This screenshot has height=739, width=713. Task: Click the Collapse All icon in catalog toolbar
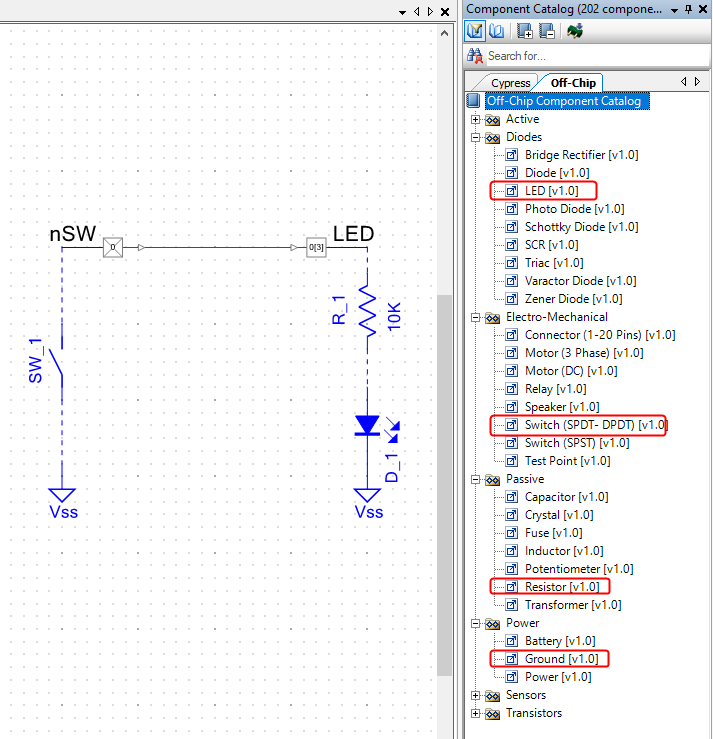546,31
